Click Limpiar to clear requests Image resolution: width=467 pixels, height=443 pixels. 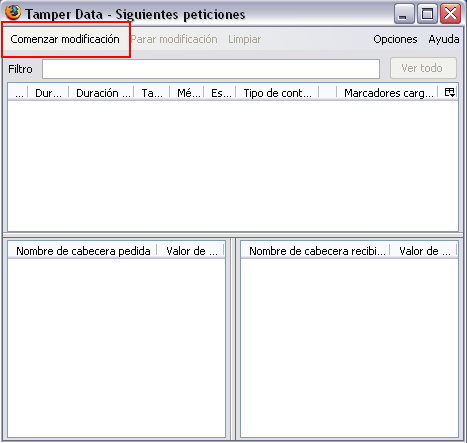(x=244, y=39)
